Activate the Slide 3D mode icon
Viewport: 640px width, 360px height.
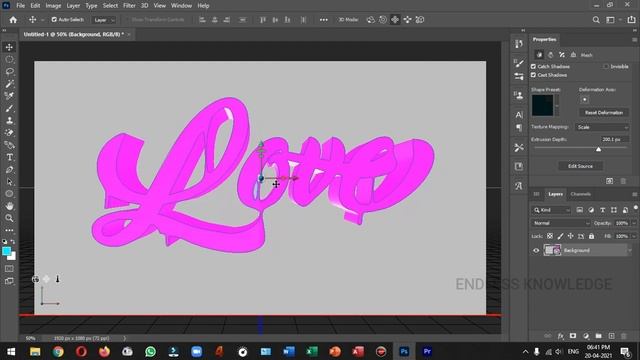[x=407, y=20]
